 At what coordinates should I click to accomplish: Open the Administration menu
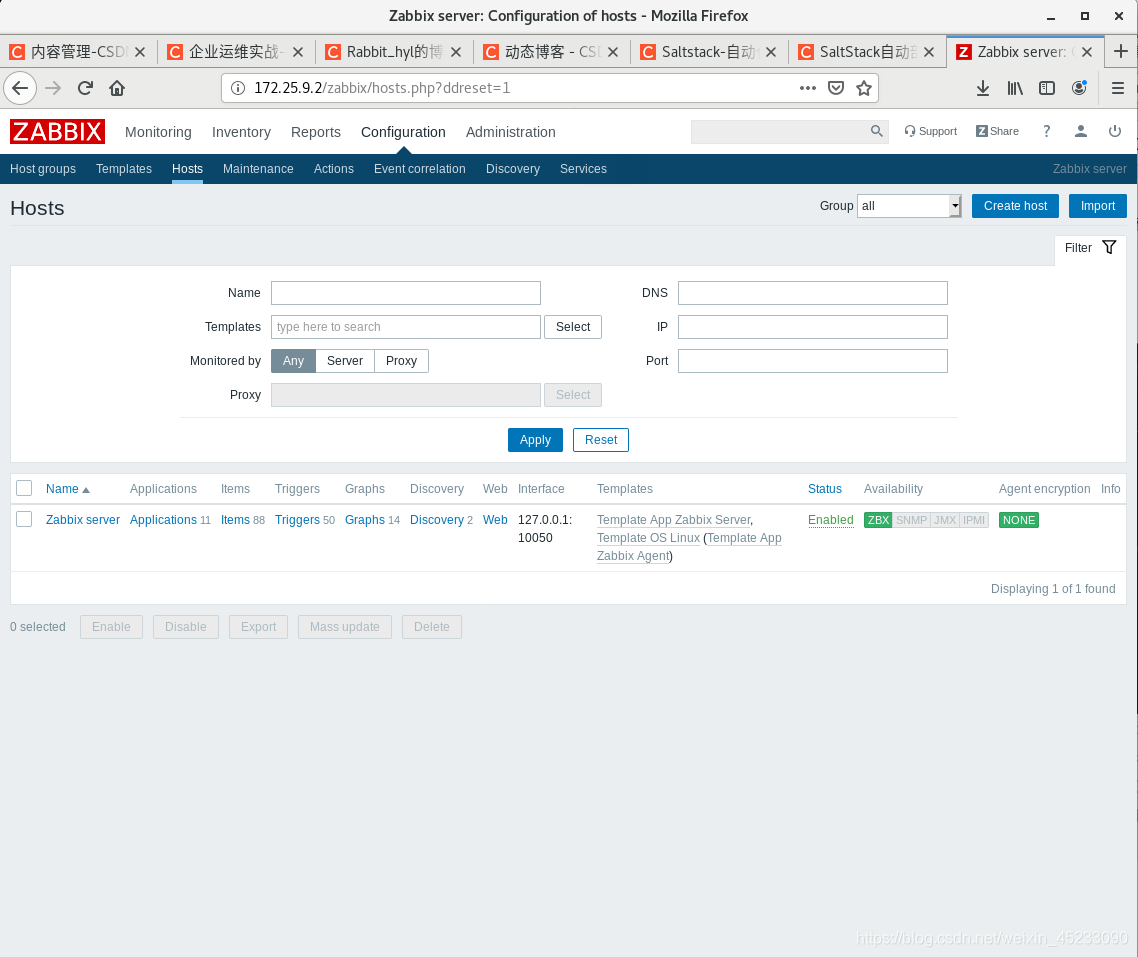pos(511,132)
